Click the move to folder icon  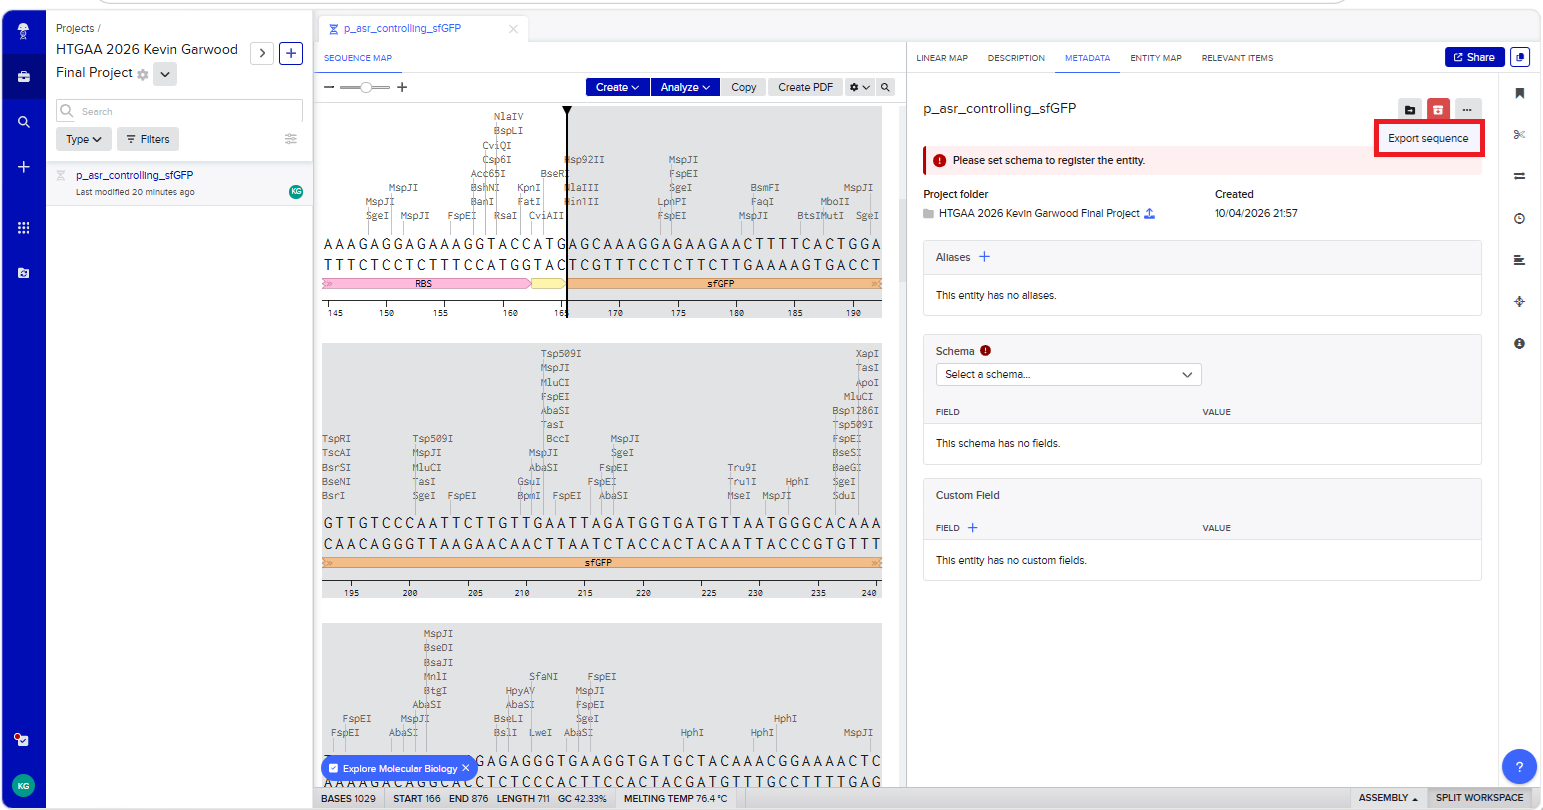(1410, 110)
